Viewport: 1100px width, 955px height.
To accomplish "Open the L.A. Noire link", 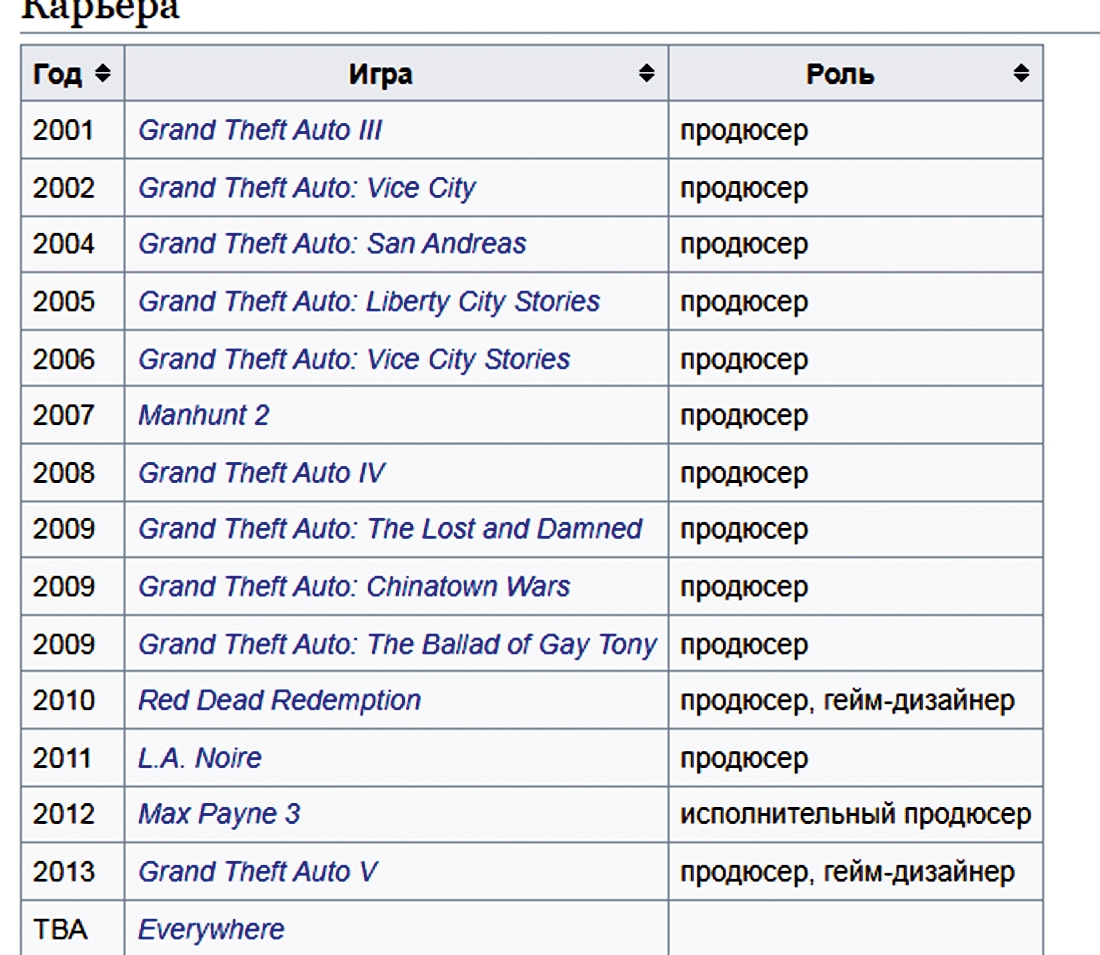I will coord(200,758).
